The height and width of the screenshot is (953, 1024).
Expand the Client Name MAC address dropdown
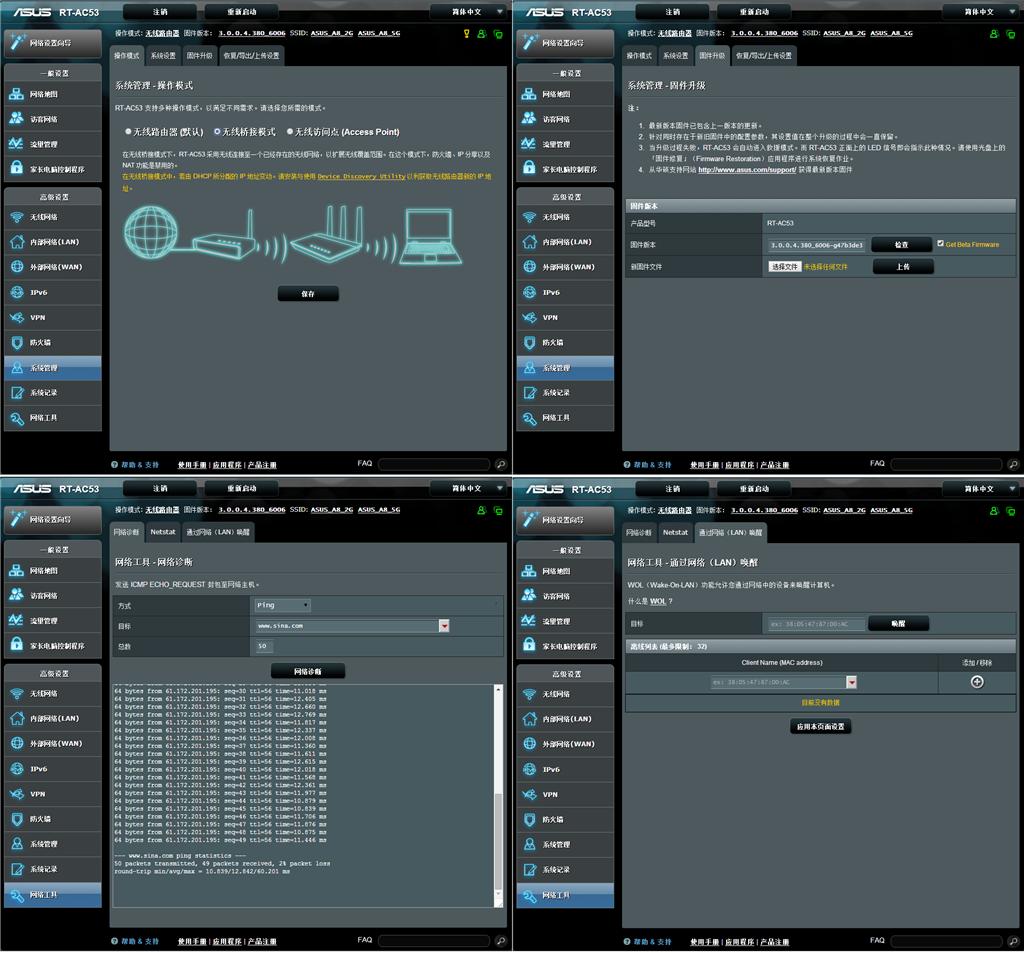(x=852, y=682)
